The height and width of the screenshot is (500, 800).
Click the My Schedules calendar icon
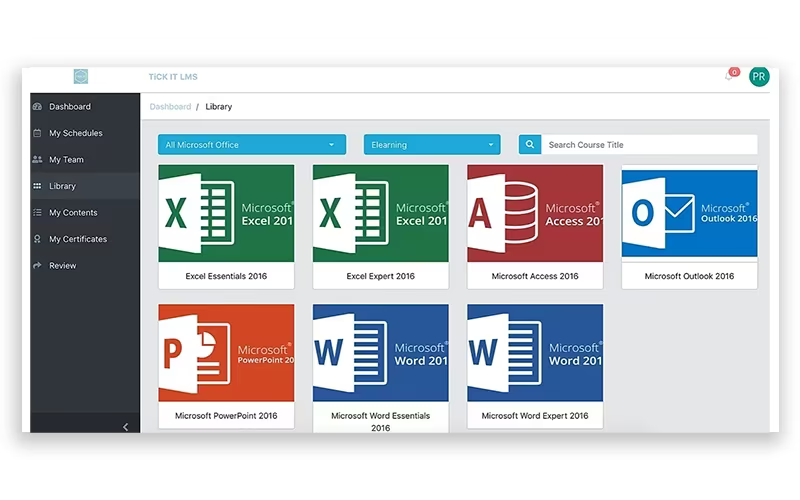(x=37, y=133)
